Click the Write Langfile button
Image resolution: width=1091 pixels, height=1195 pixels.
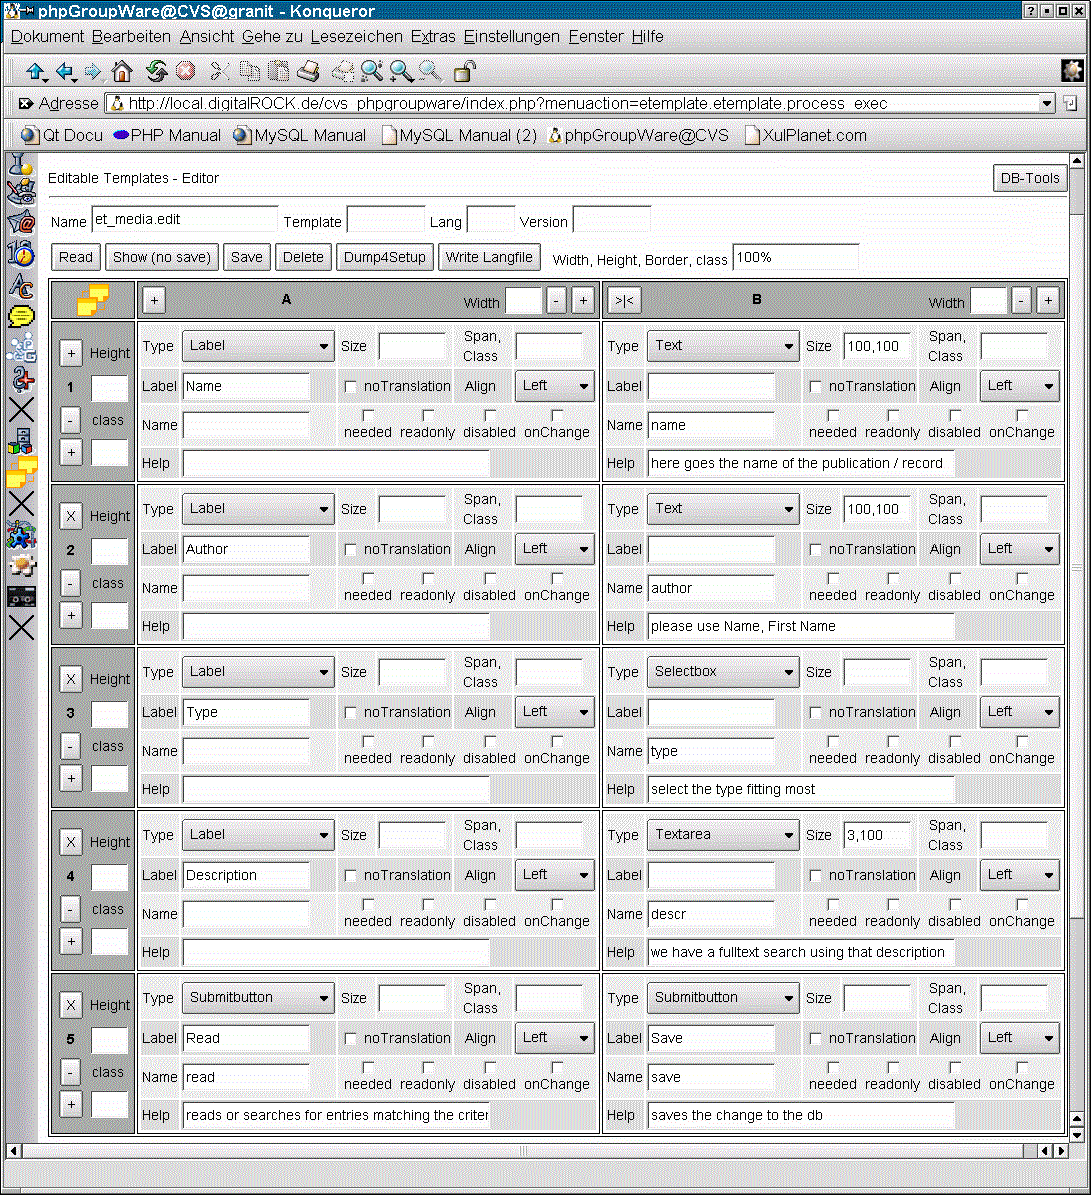[x=489, y=258]
